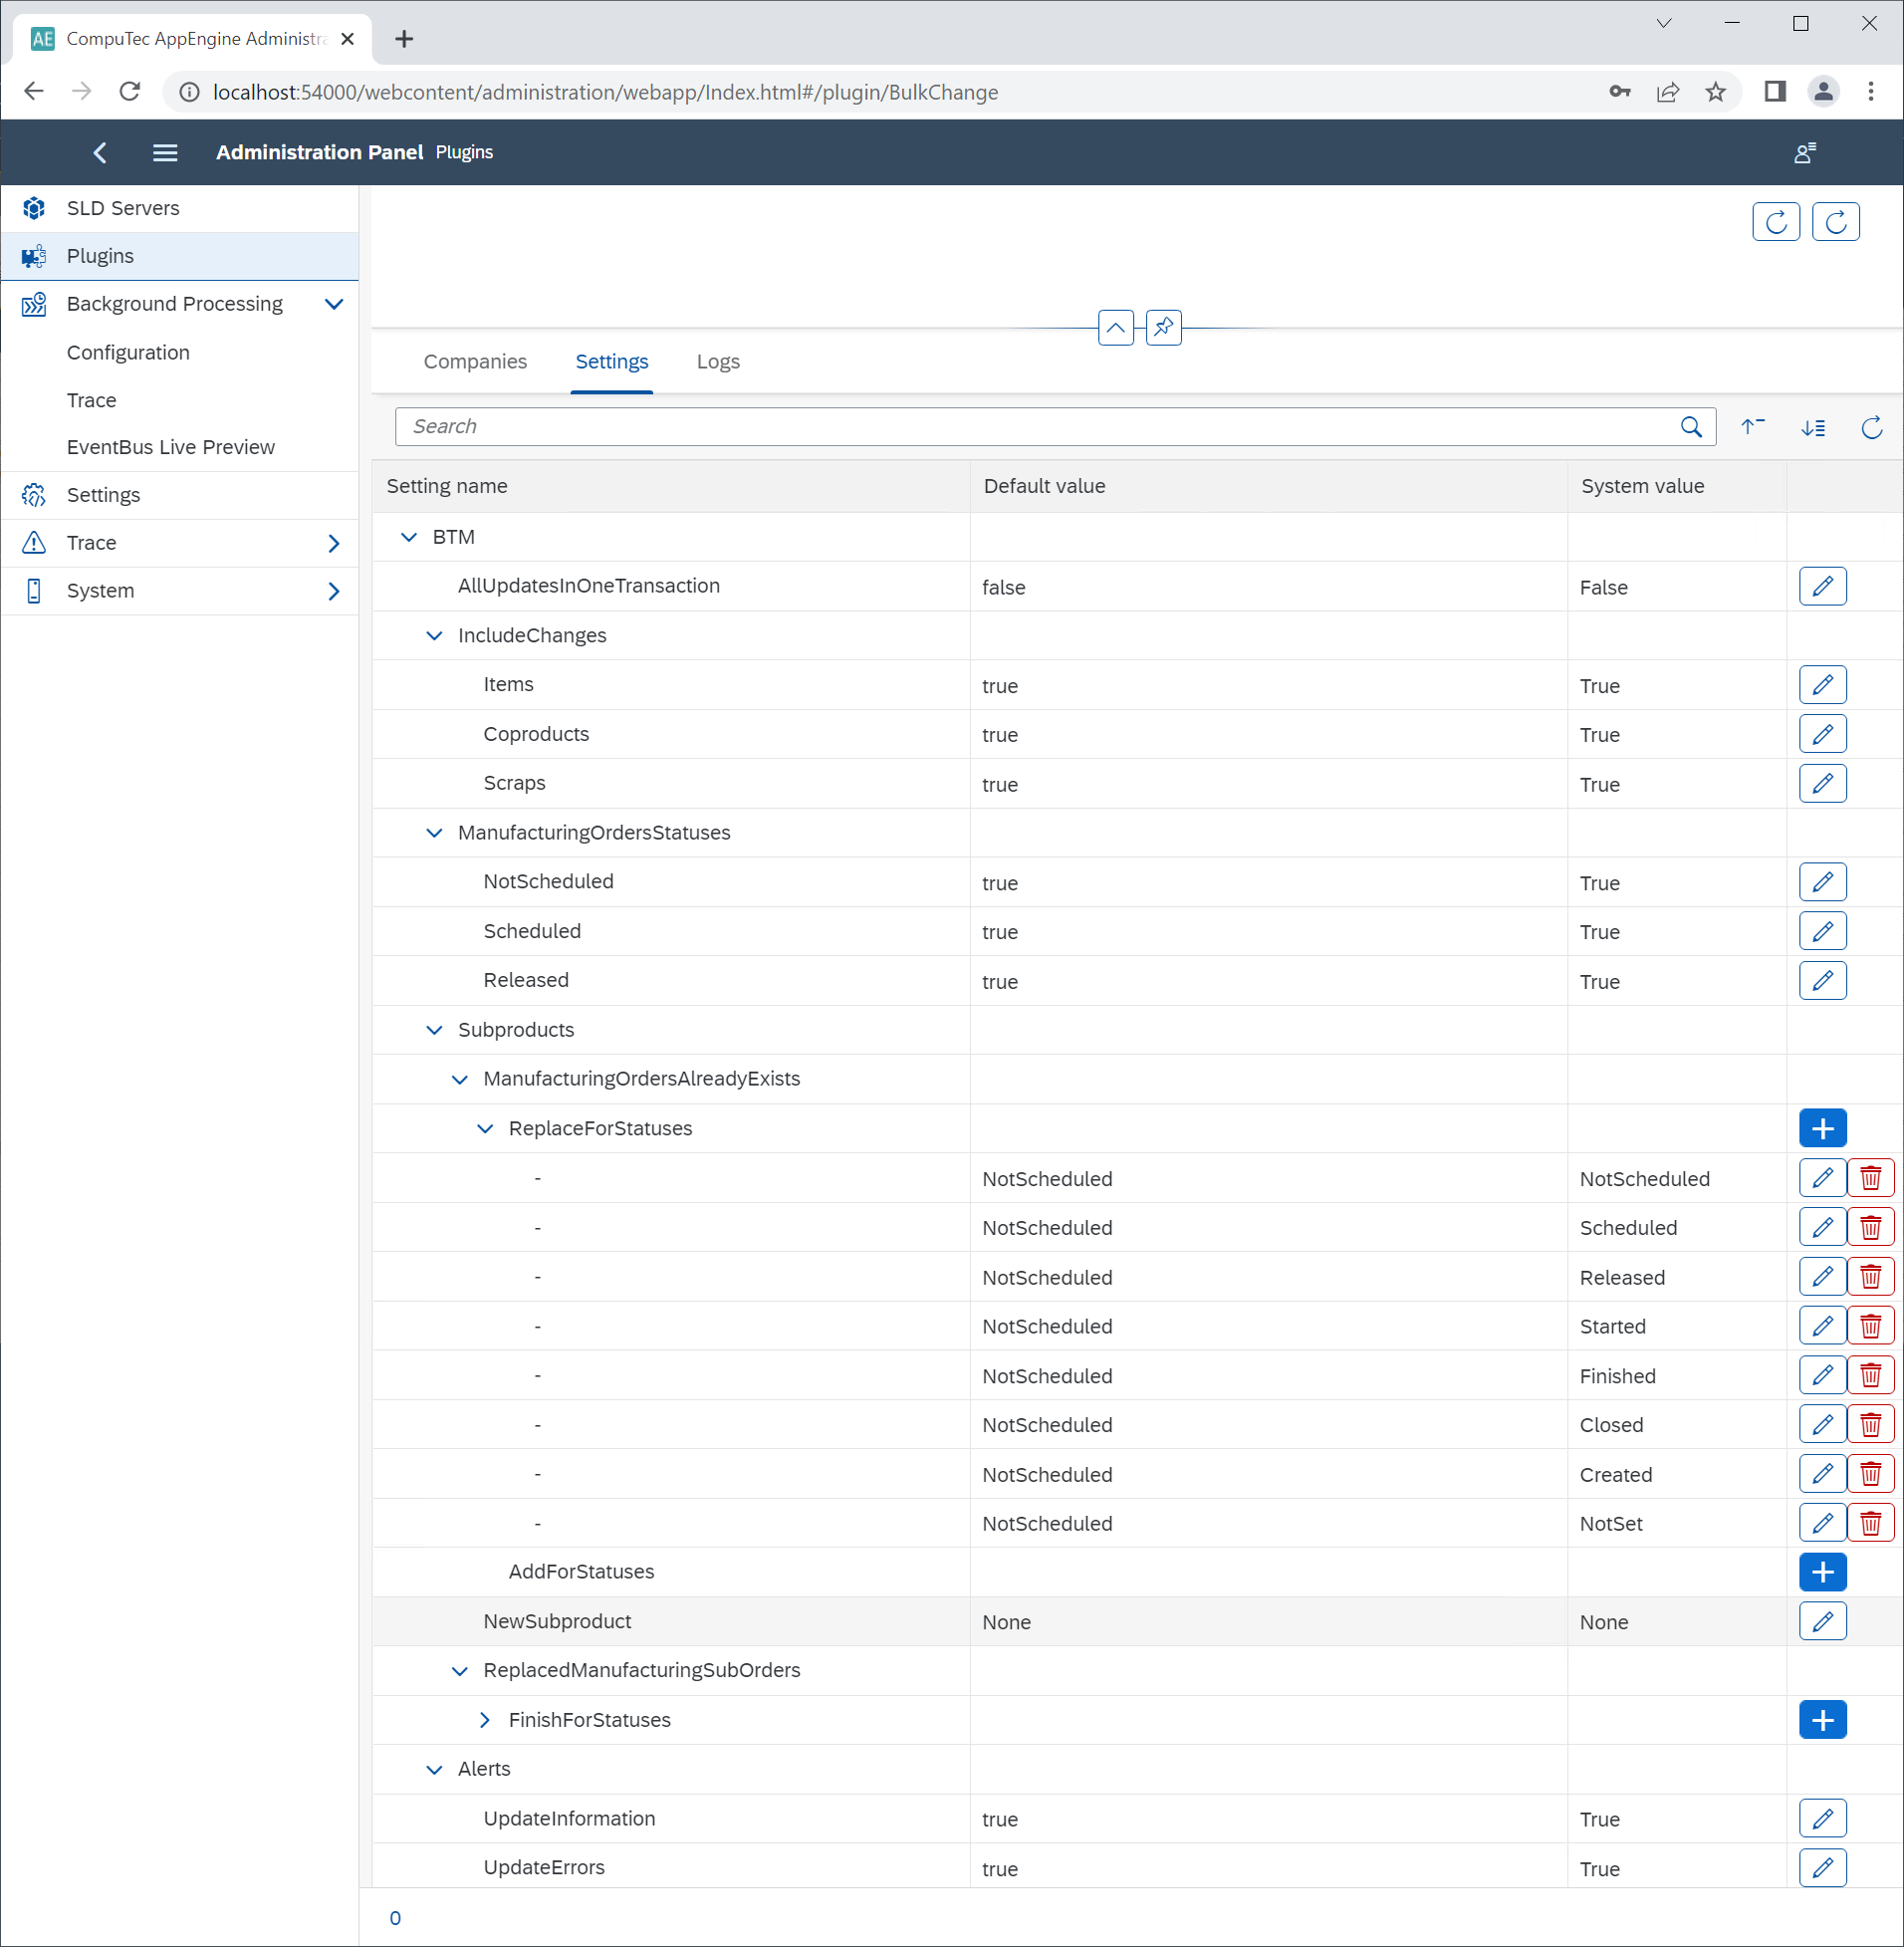The height and width of the screenshot is (1947, 1904).
Task: Expand the System sidebar section
Action: [334, 591]
